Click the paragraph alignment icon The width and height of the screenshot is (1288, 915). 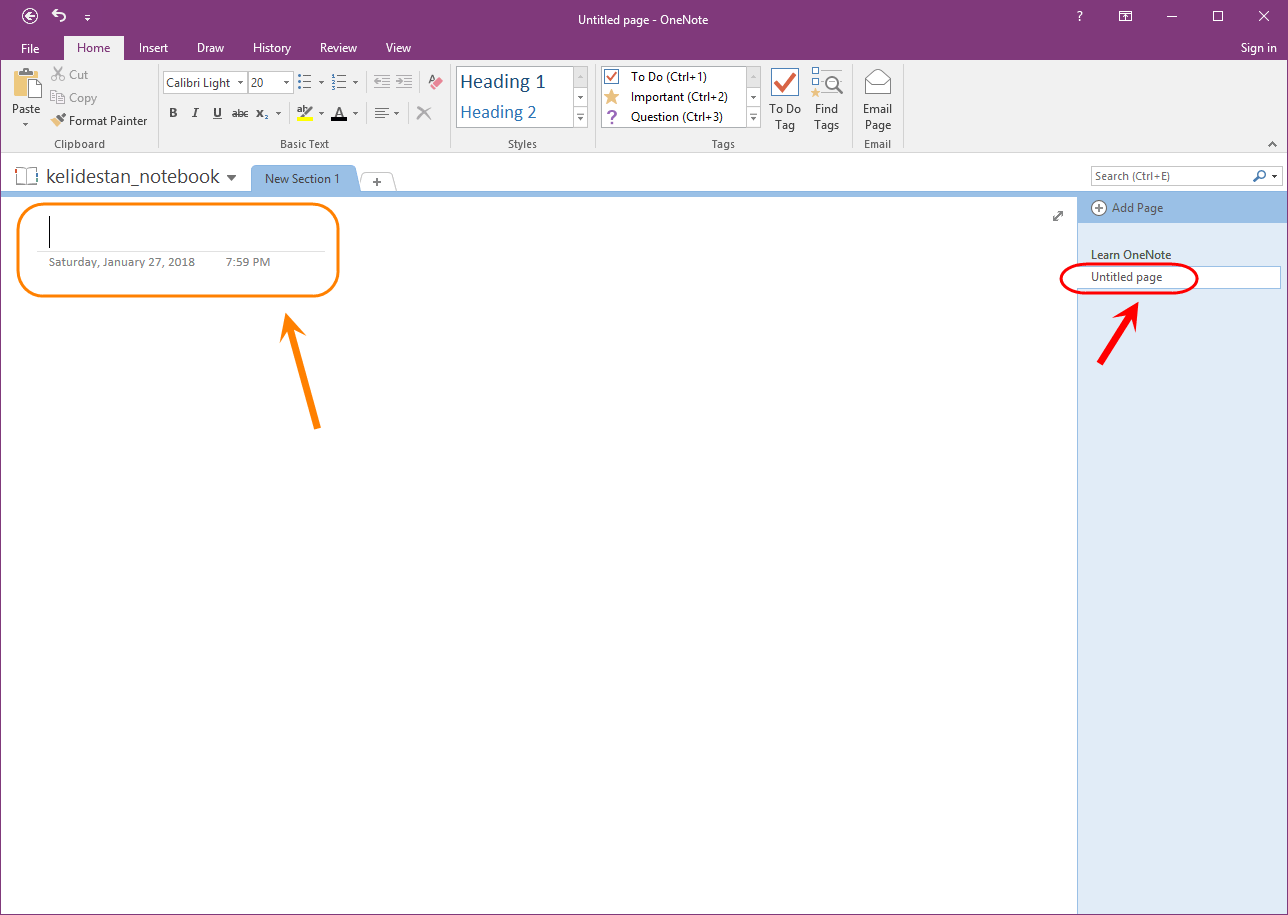(x=381, y=113)
